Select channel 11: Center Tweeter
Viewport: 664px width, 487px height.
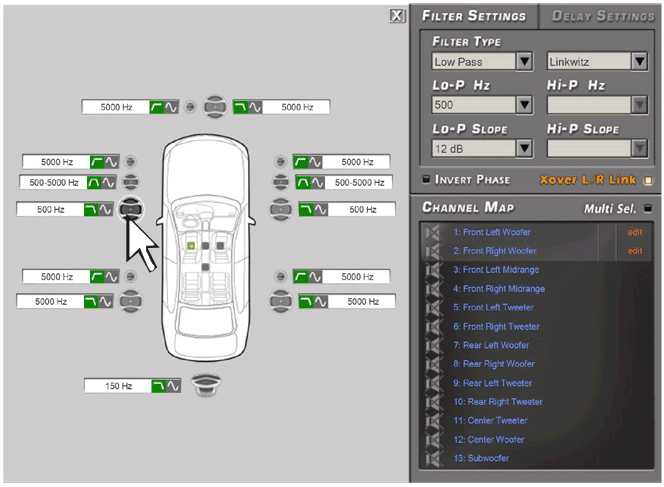tap(490, 421)
